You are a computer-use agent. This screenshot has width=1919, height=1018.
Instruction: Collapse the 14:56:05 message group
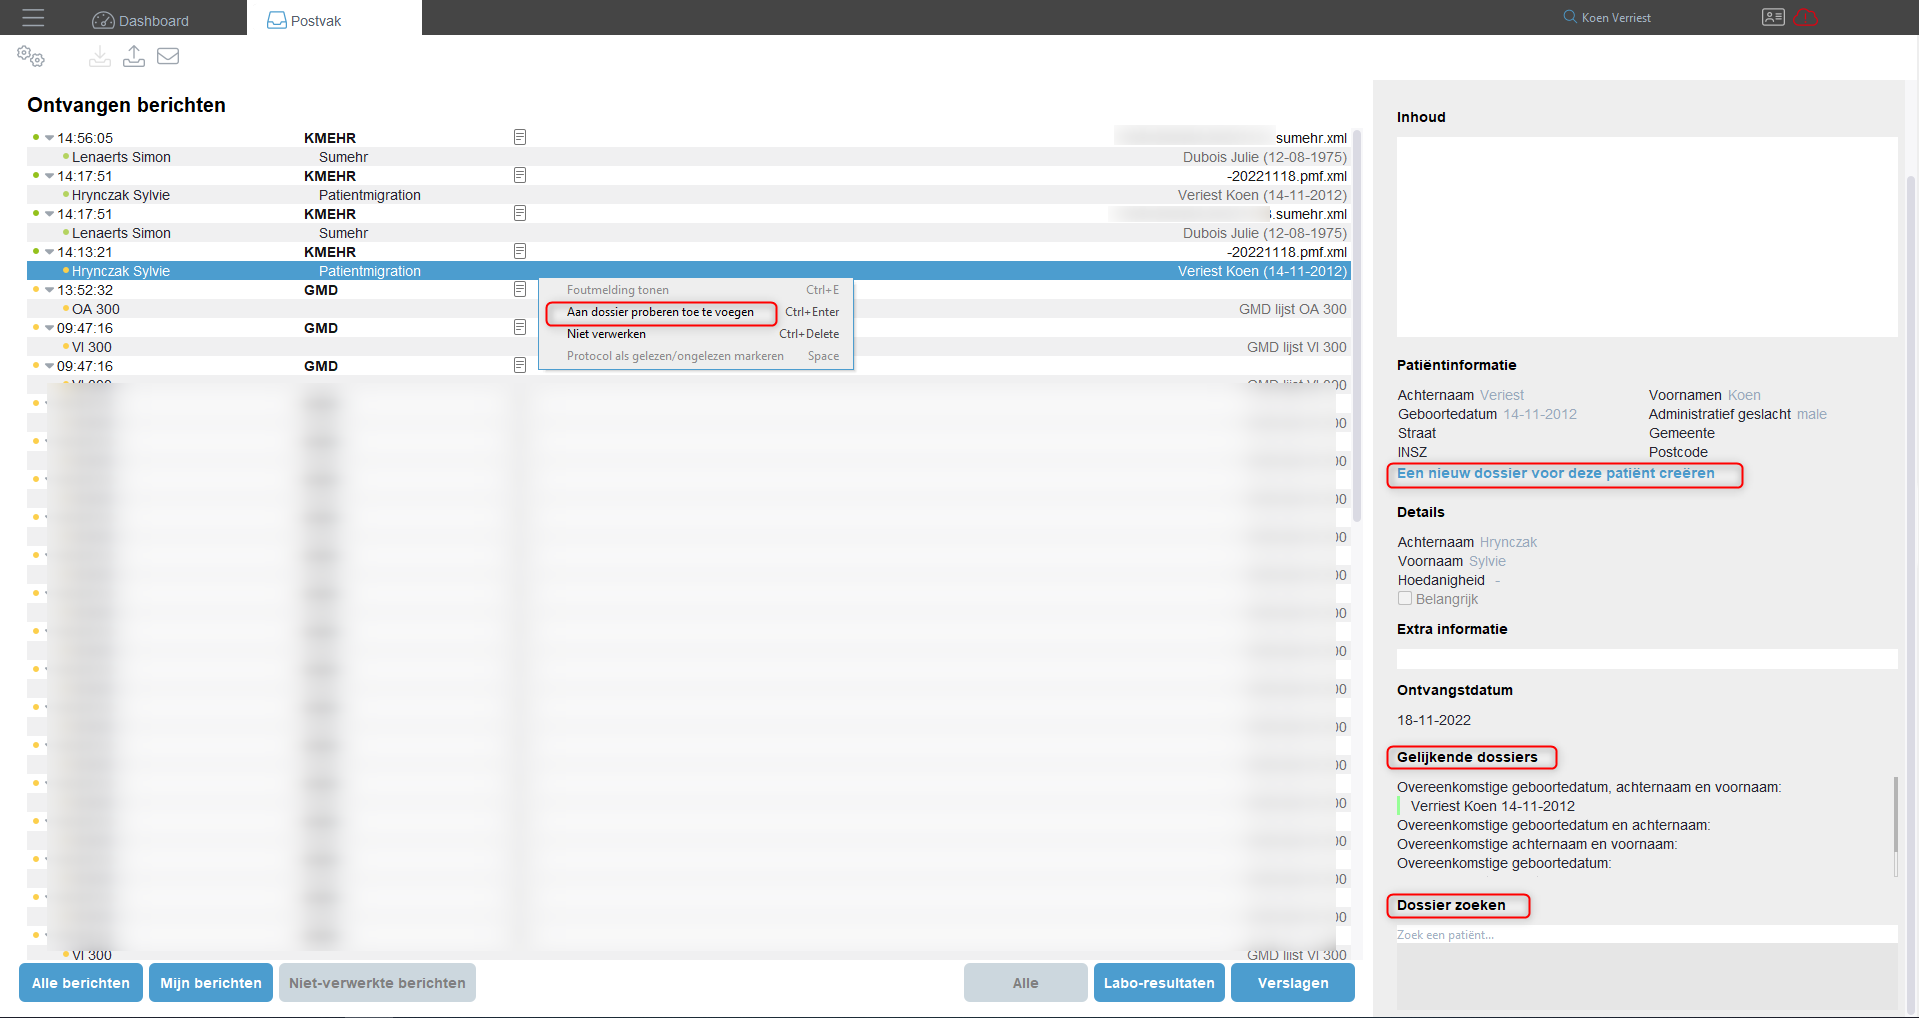(x=49, y=138)
